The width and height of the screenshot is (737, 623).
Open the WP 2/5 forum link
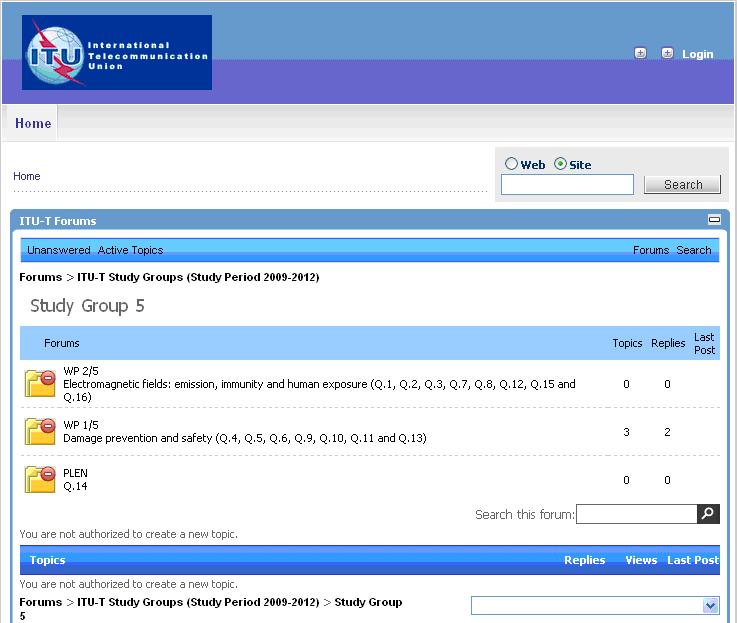click(x=81, y=371)
